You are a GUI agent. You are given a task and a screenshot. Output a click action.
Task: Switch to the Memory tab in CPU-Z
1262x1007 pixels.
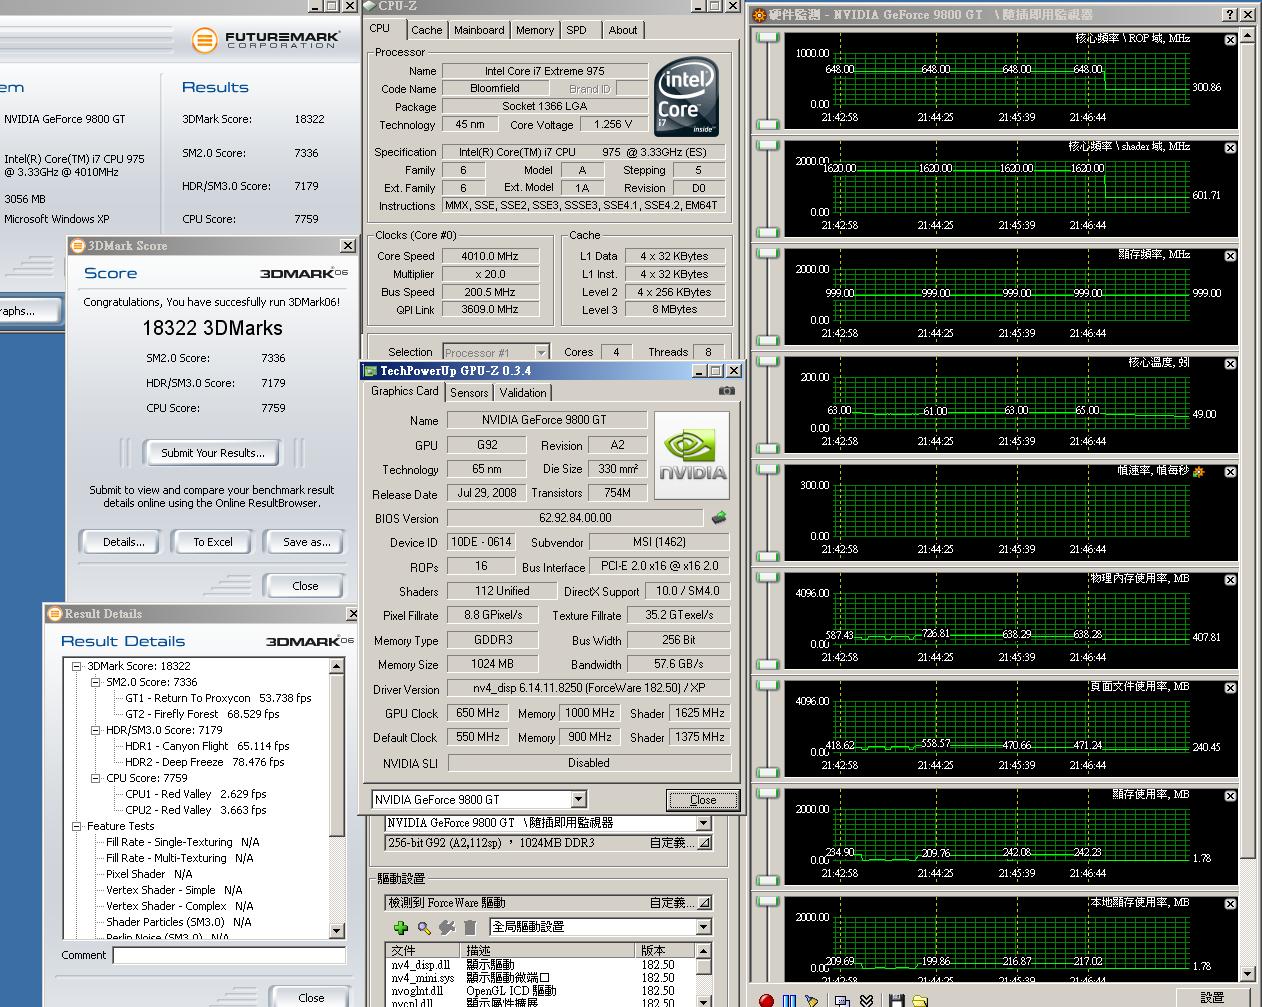(x=535, y=30)
